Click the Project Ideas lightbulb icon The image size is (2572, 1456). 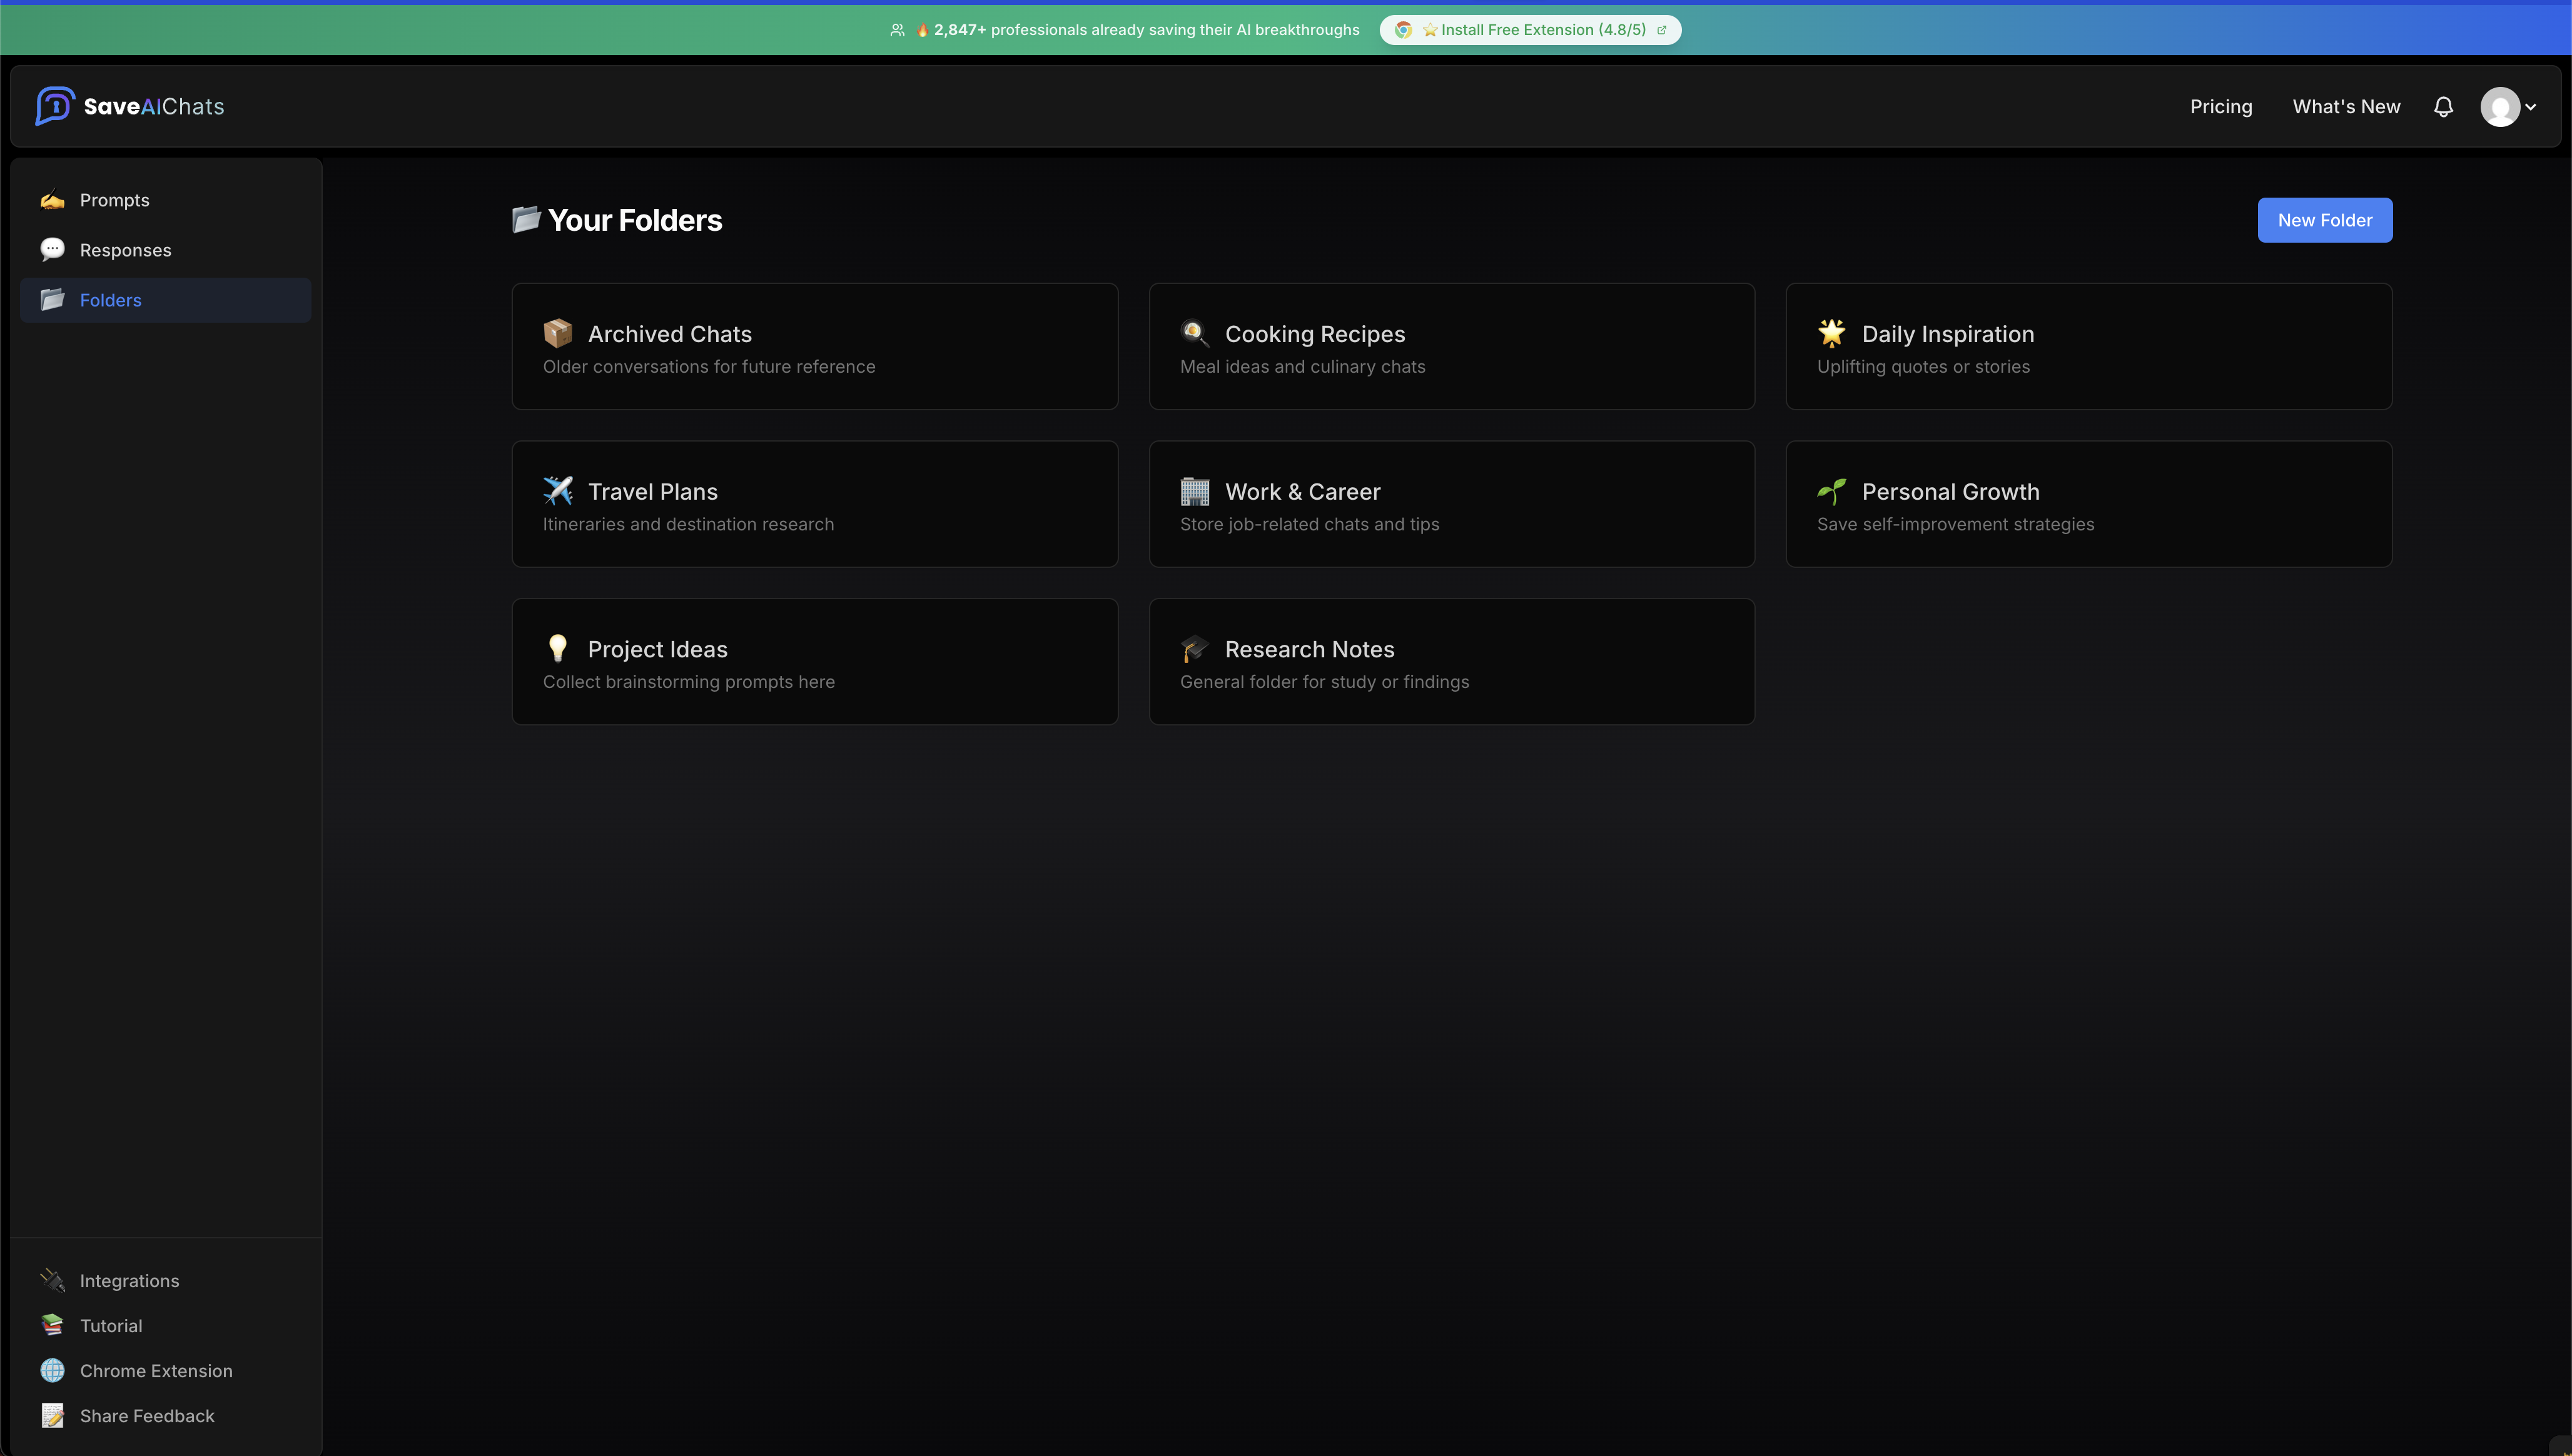[x=558, y=648]
